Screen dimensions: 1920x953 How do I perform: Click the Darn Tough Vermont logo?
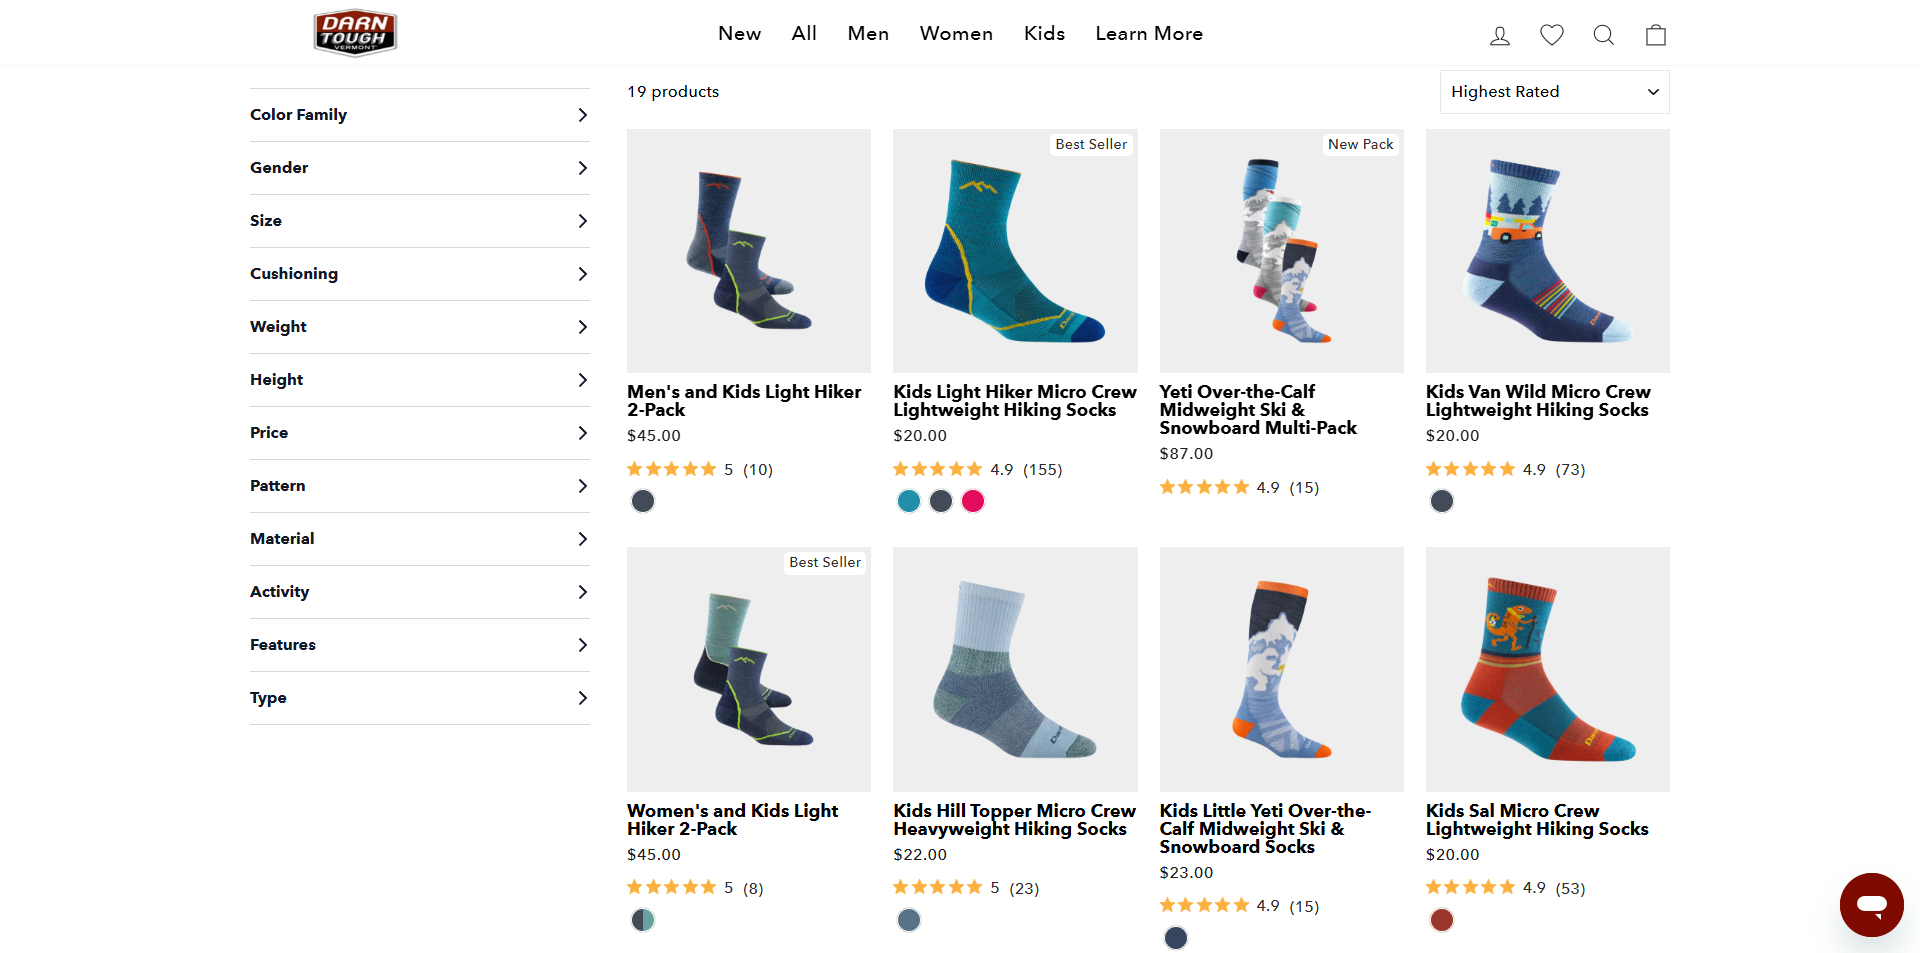pos(355,33)
